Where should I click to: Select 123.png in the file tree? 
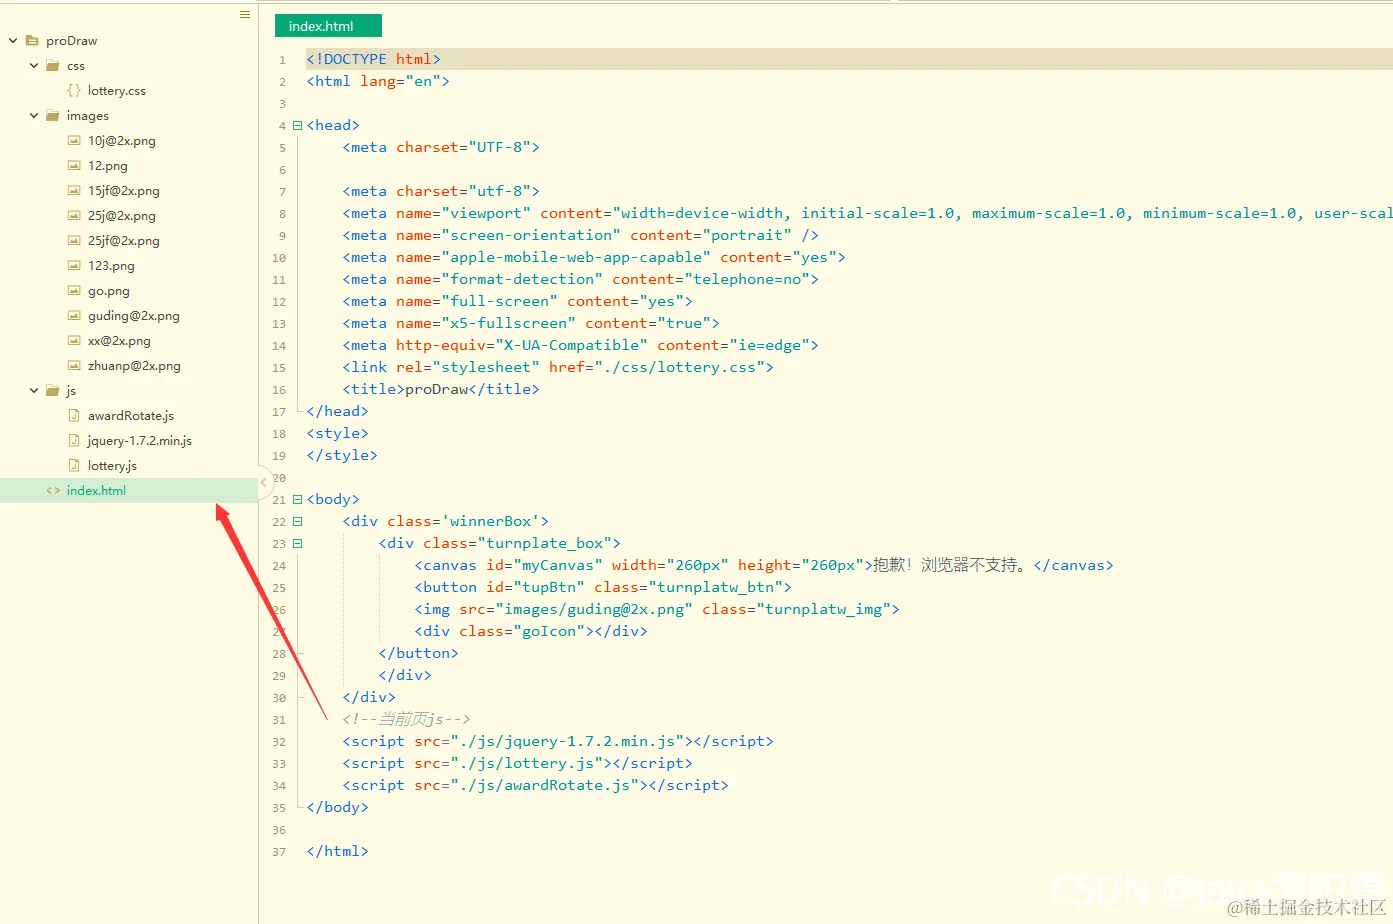click(110, 266)
